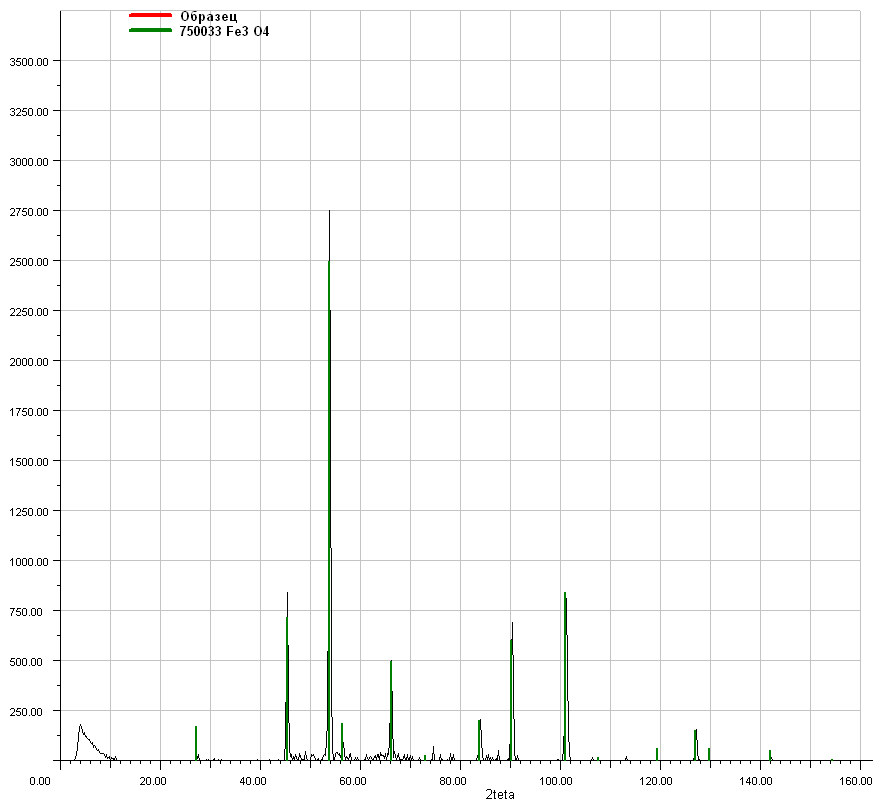This screenshot has width=892, height=805.
Task: Click the tallest peak near 2750 intensity
Action: coord(329,484)
